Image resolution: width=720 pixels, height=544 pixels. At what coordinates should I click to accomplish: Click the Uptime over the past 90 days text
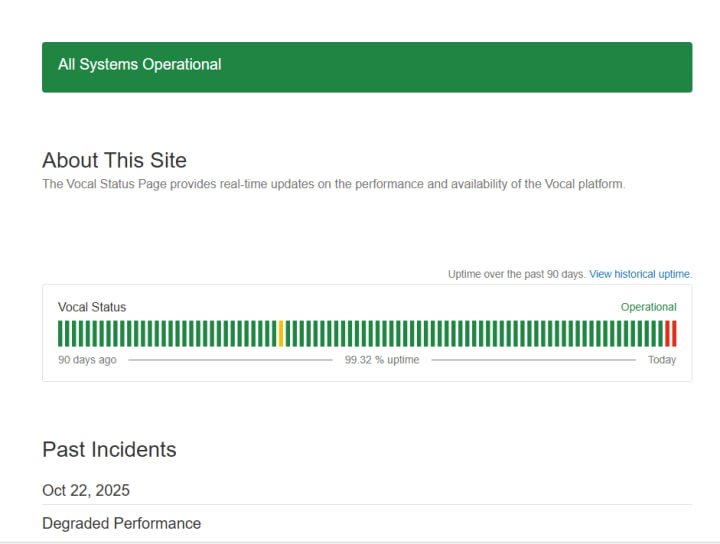tap(516, 274)
